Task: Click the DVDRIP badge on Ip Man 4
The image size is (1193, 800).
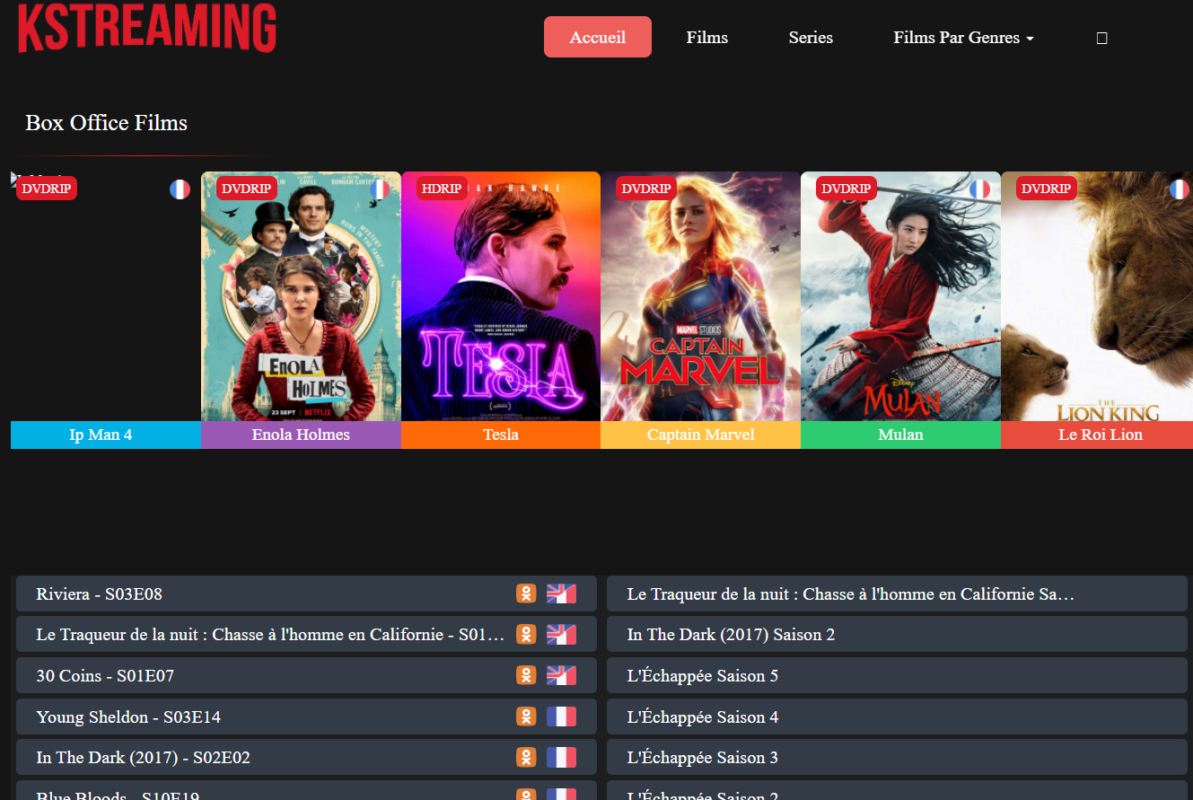Action: coord(46,188)
